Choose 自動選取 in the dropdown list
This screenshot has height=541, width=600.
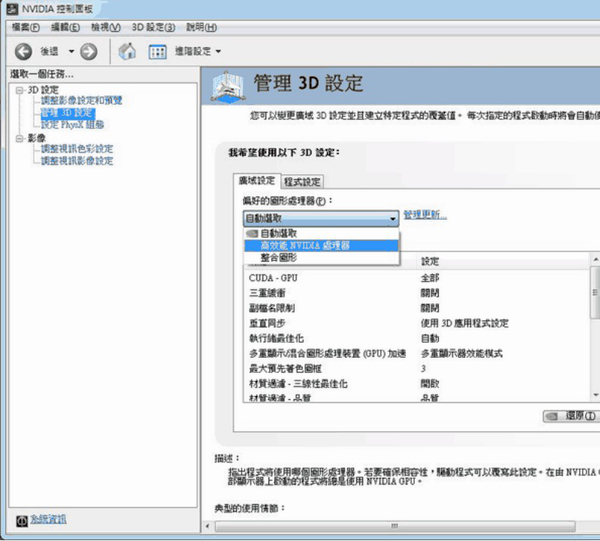coord(321,233)
